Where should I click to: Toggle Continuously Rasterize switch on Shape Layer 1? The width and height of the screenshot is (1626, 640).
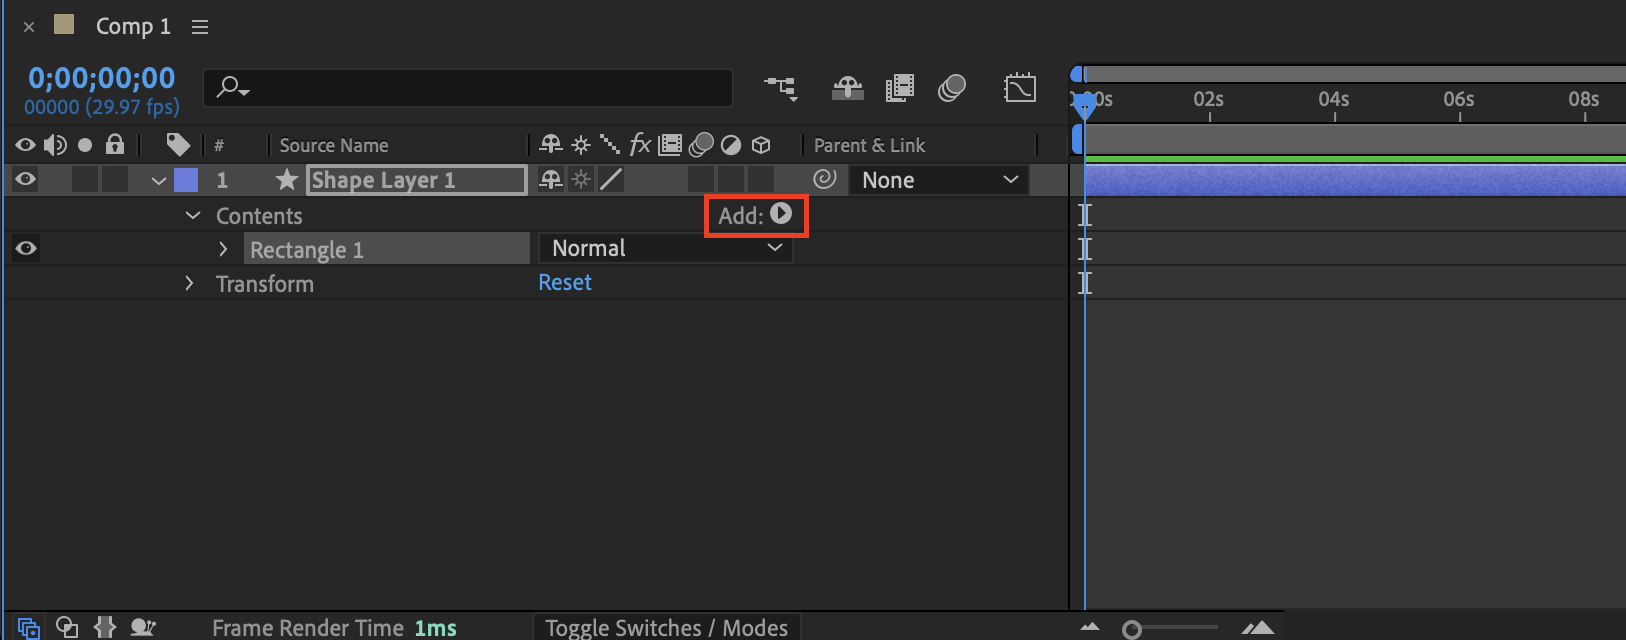pos(581,180)
